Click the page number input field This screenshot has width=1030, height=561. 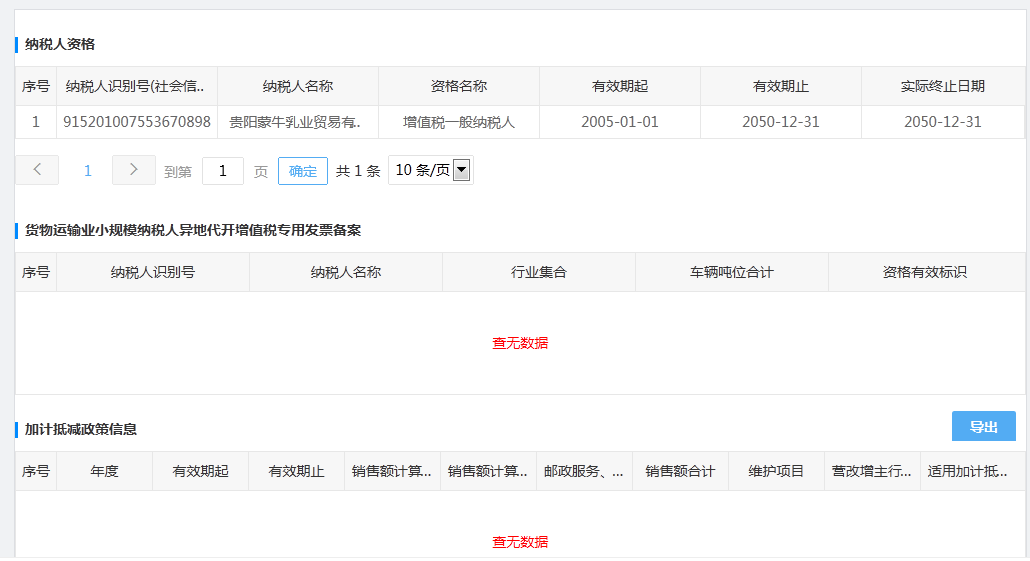pyautogui.click(x=223, y=171)
